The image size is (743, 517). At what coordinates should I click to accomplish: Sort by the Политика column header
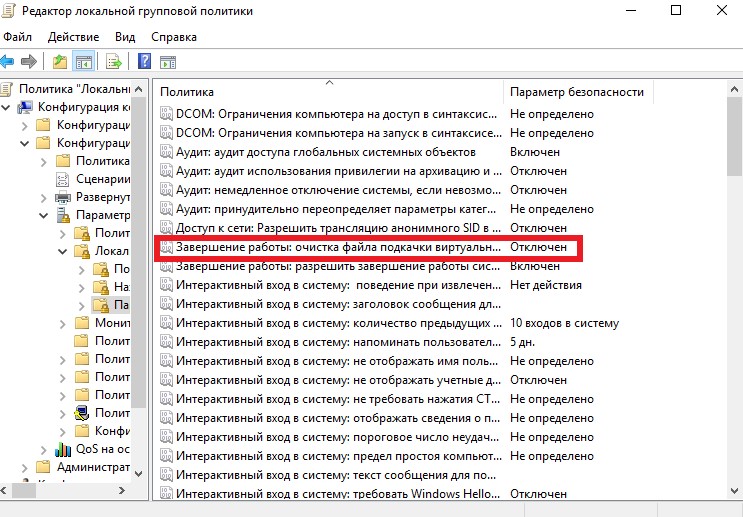[x=329, y=92]
